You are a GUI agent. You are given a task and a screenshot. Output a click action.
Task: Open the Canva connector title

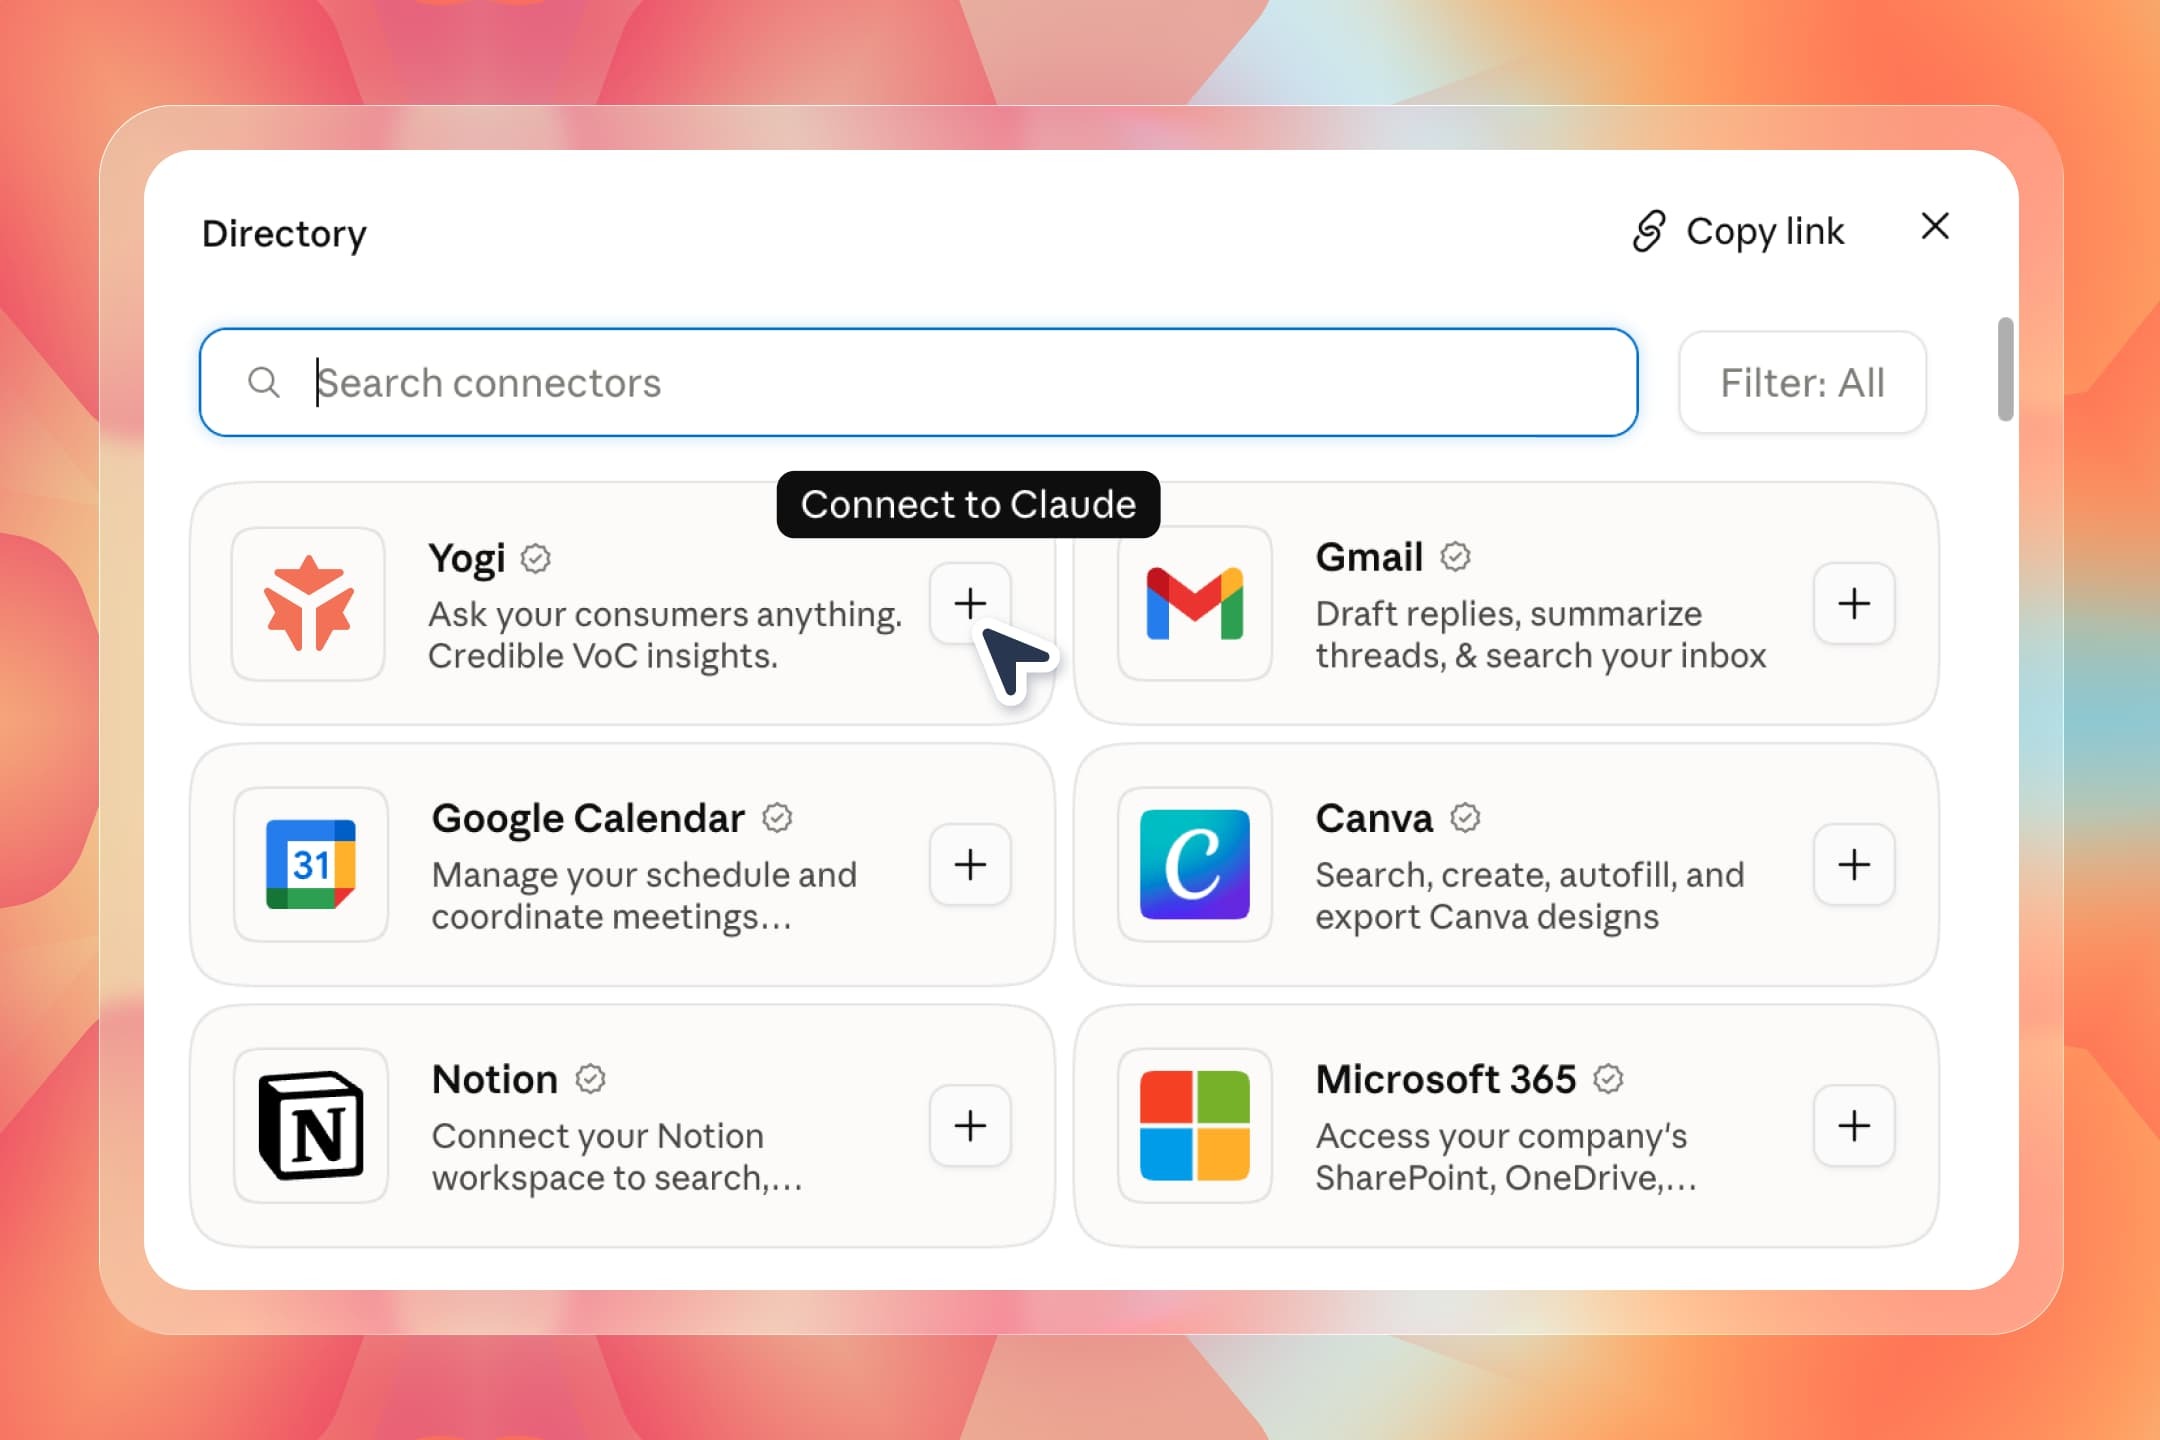1374,818
